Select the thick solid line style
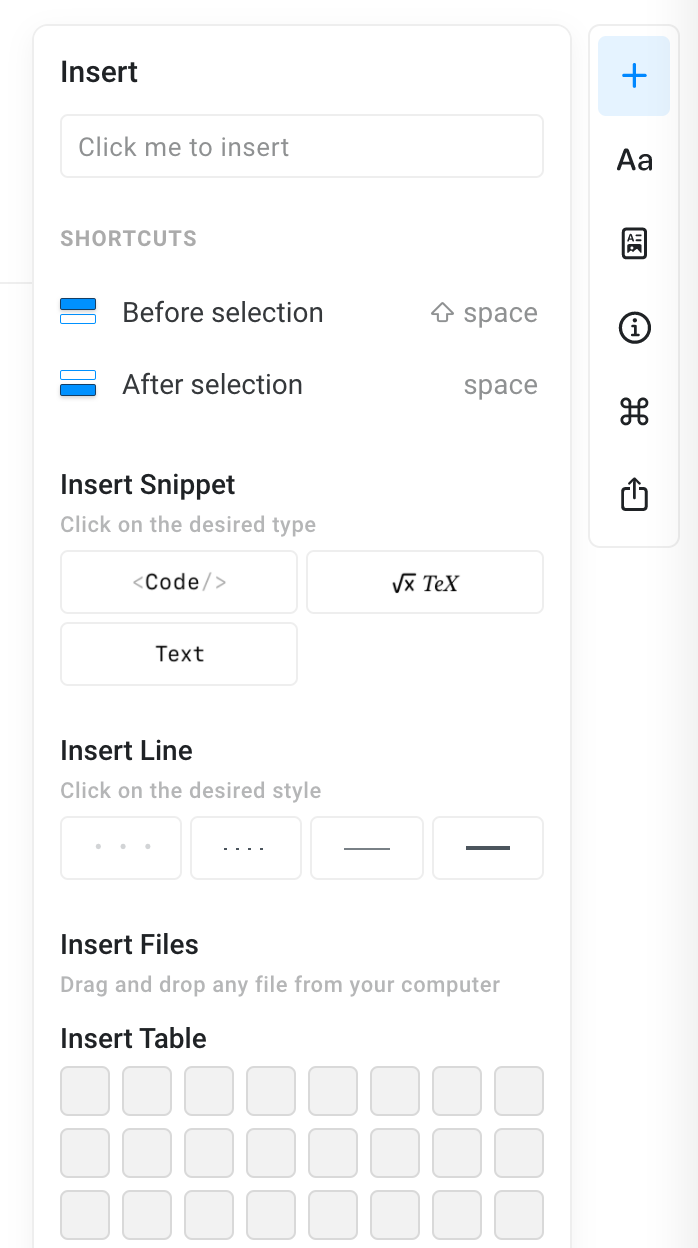 click(487, 847)
